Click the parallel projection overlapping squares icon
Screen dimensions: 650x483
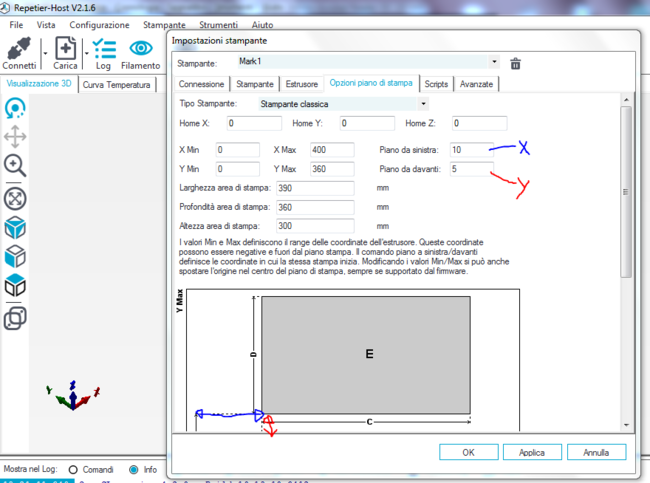15,318
